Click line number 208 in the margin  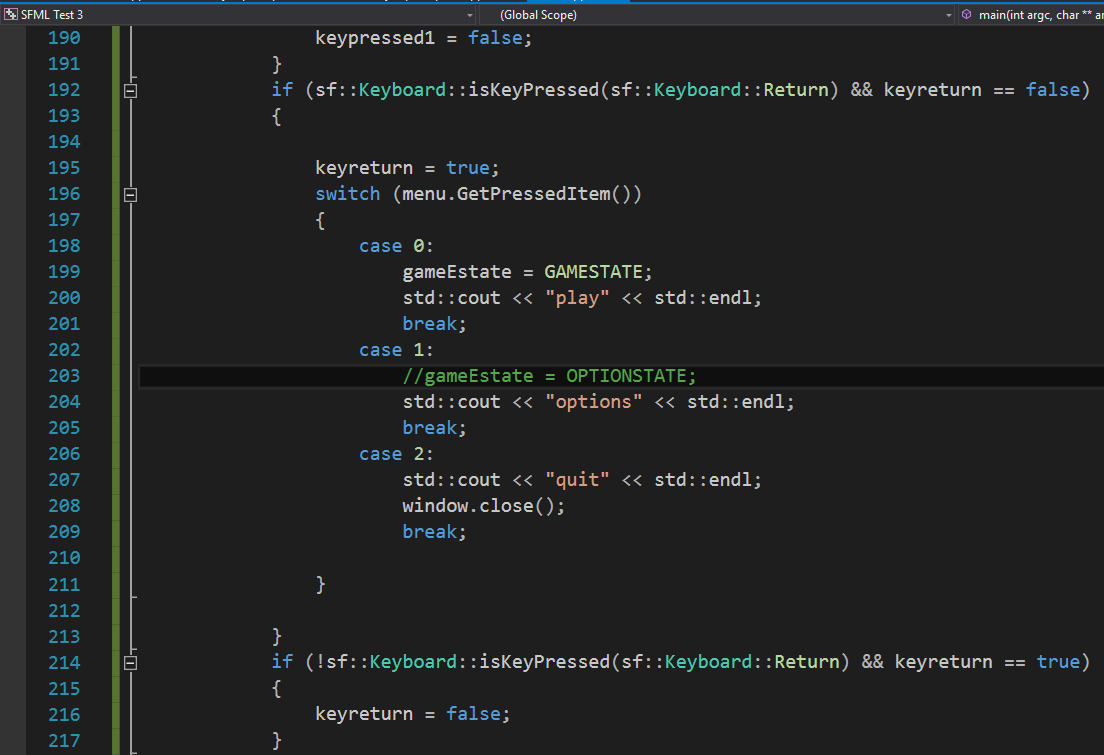point(64,506)
